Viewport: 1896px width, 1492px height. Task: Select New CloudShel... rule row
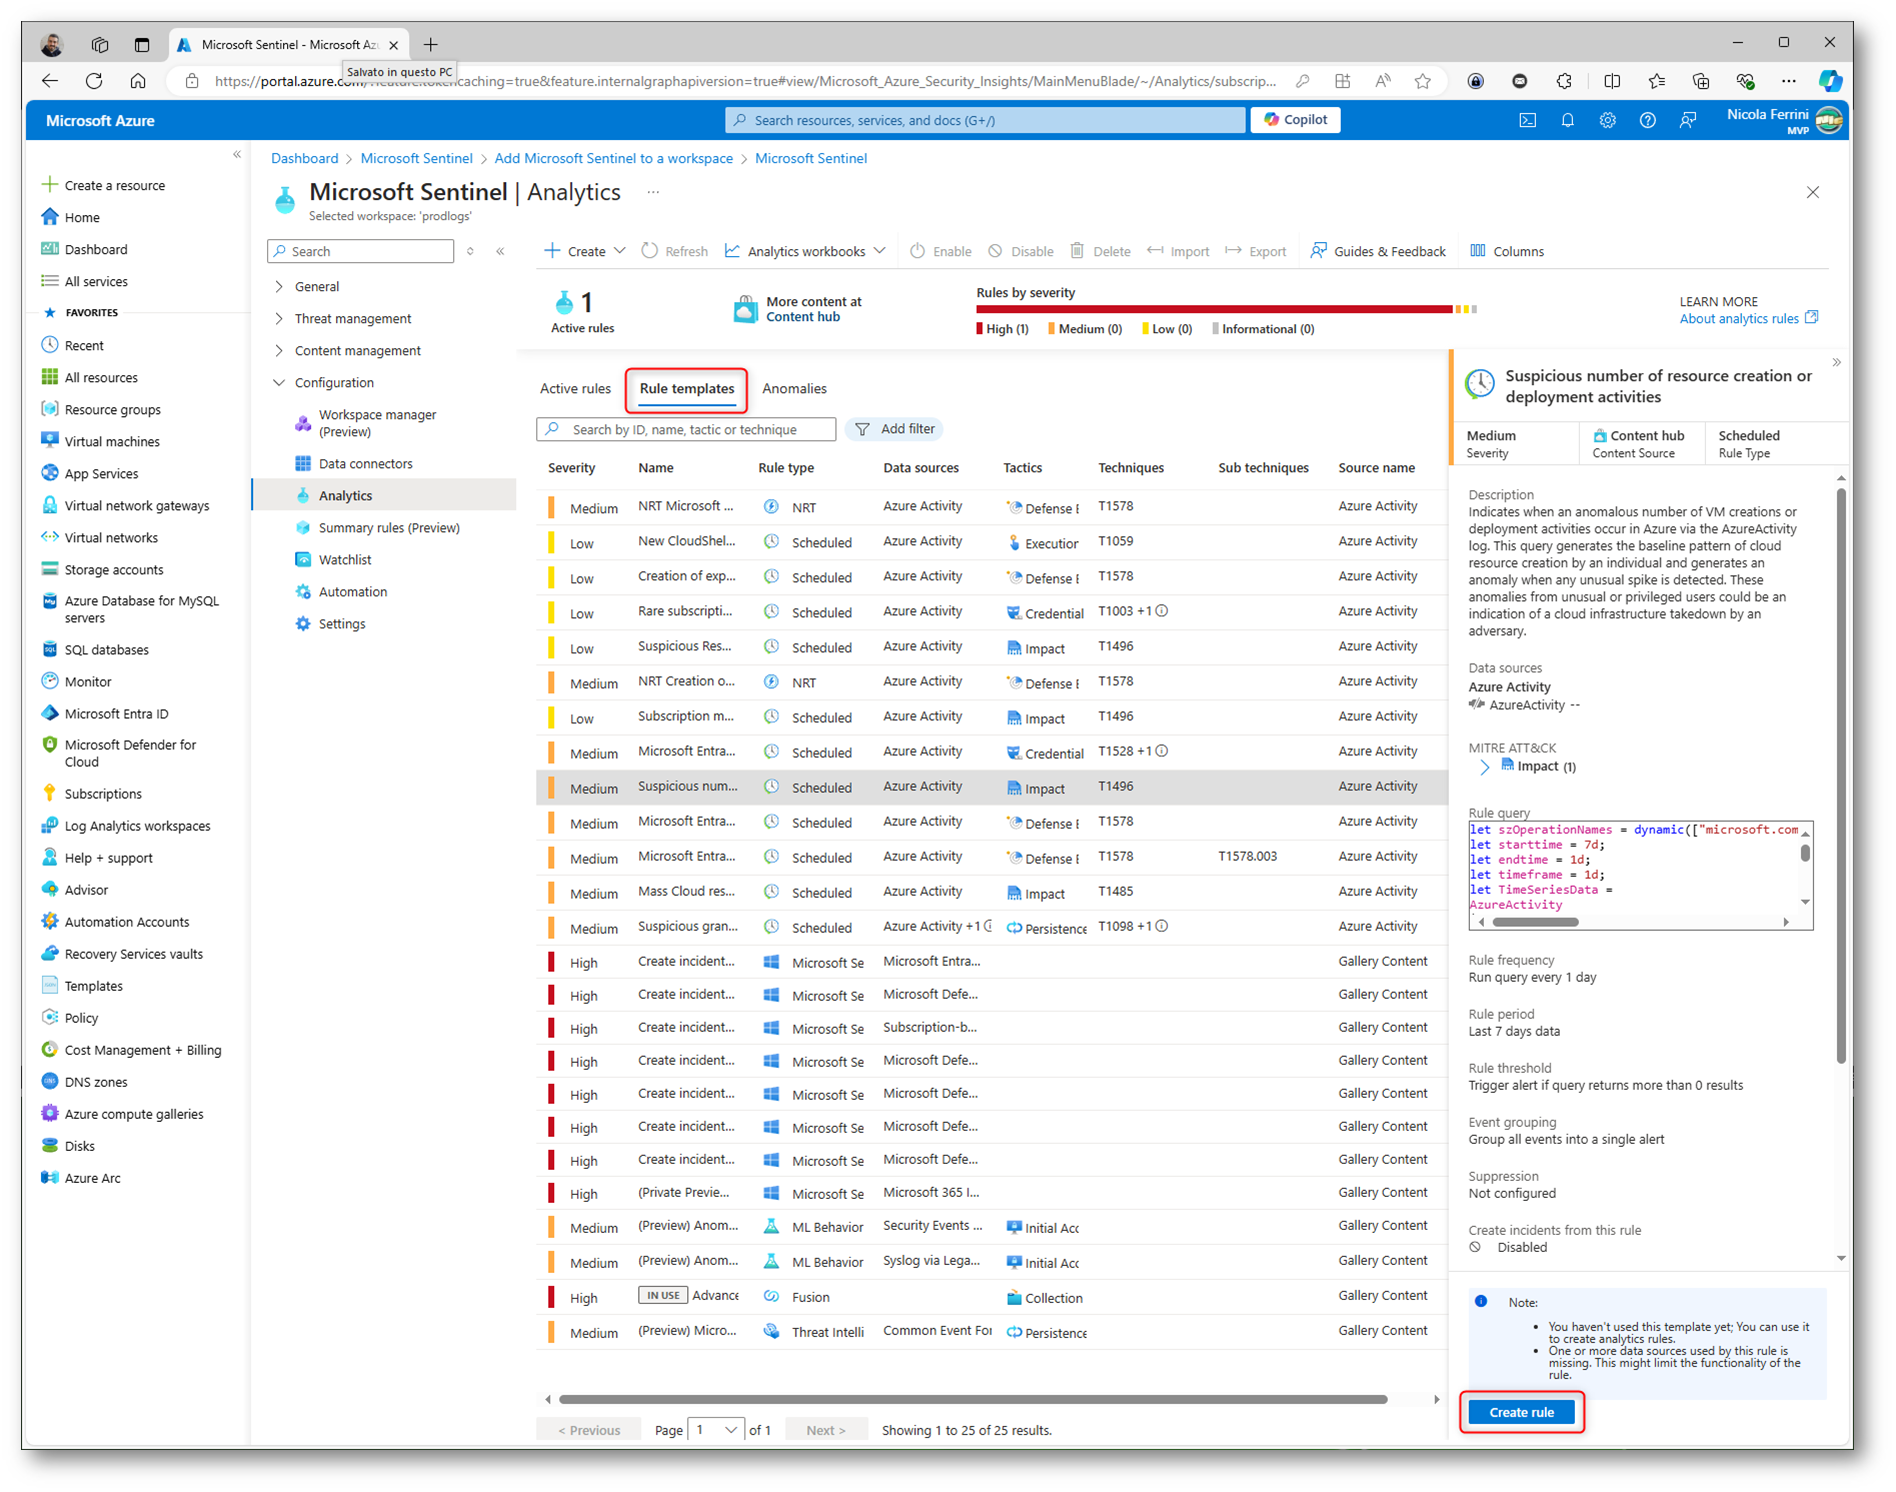pyautogui.click(x=991, y=542)
